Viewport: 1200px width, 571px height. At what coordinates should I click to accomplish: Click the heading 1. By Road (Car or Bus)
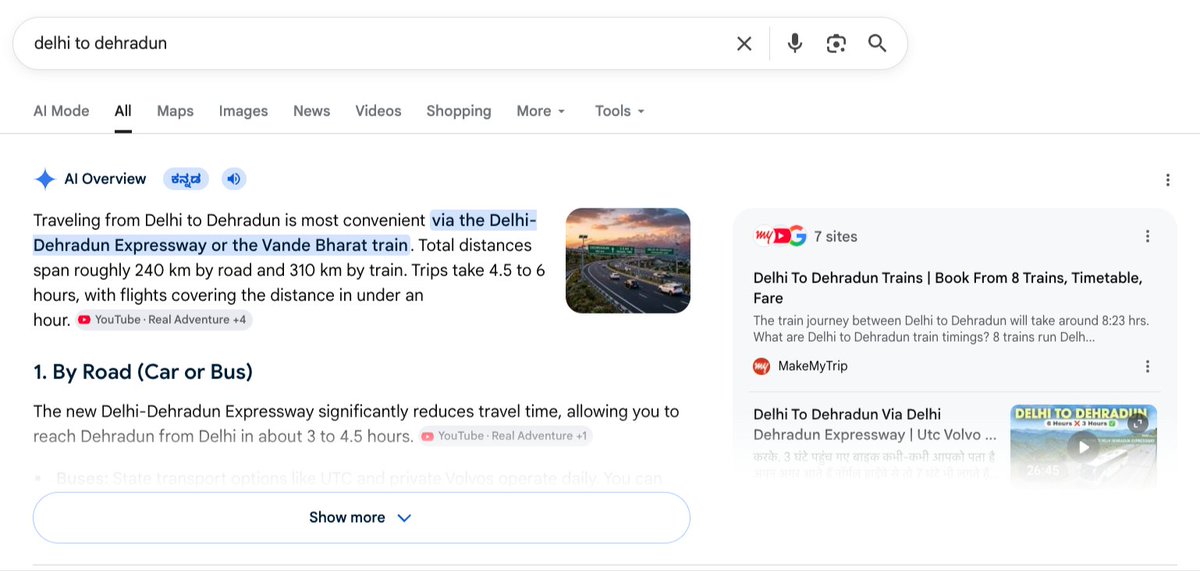coord(143,372)
